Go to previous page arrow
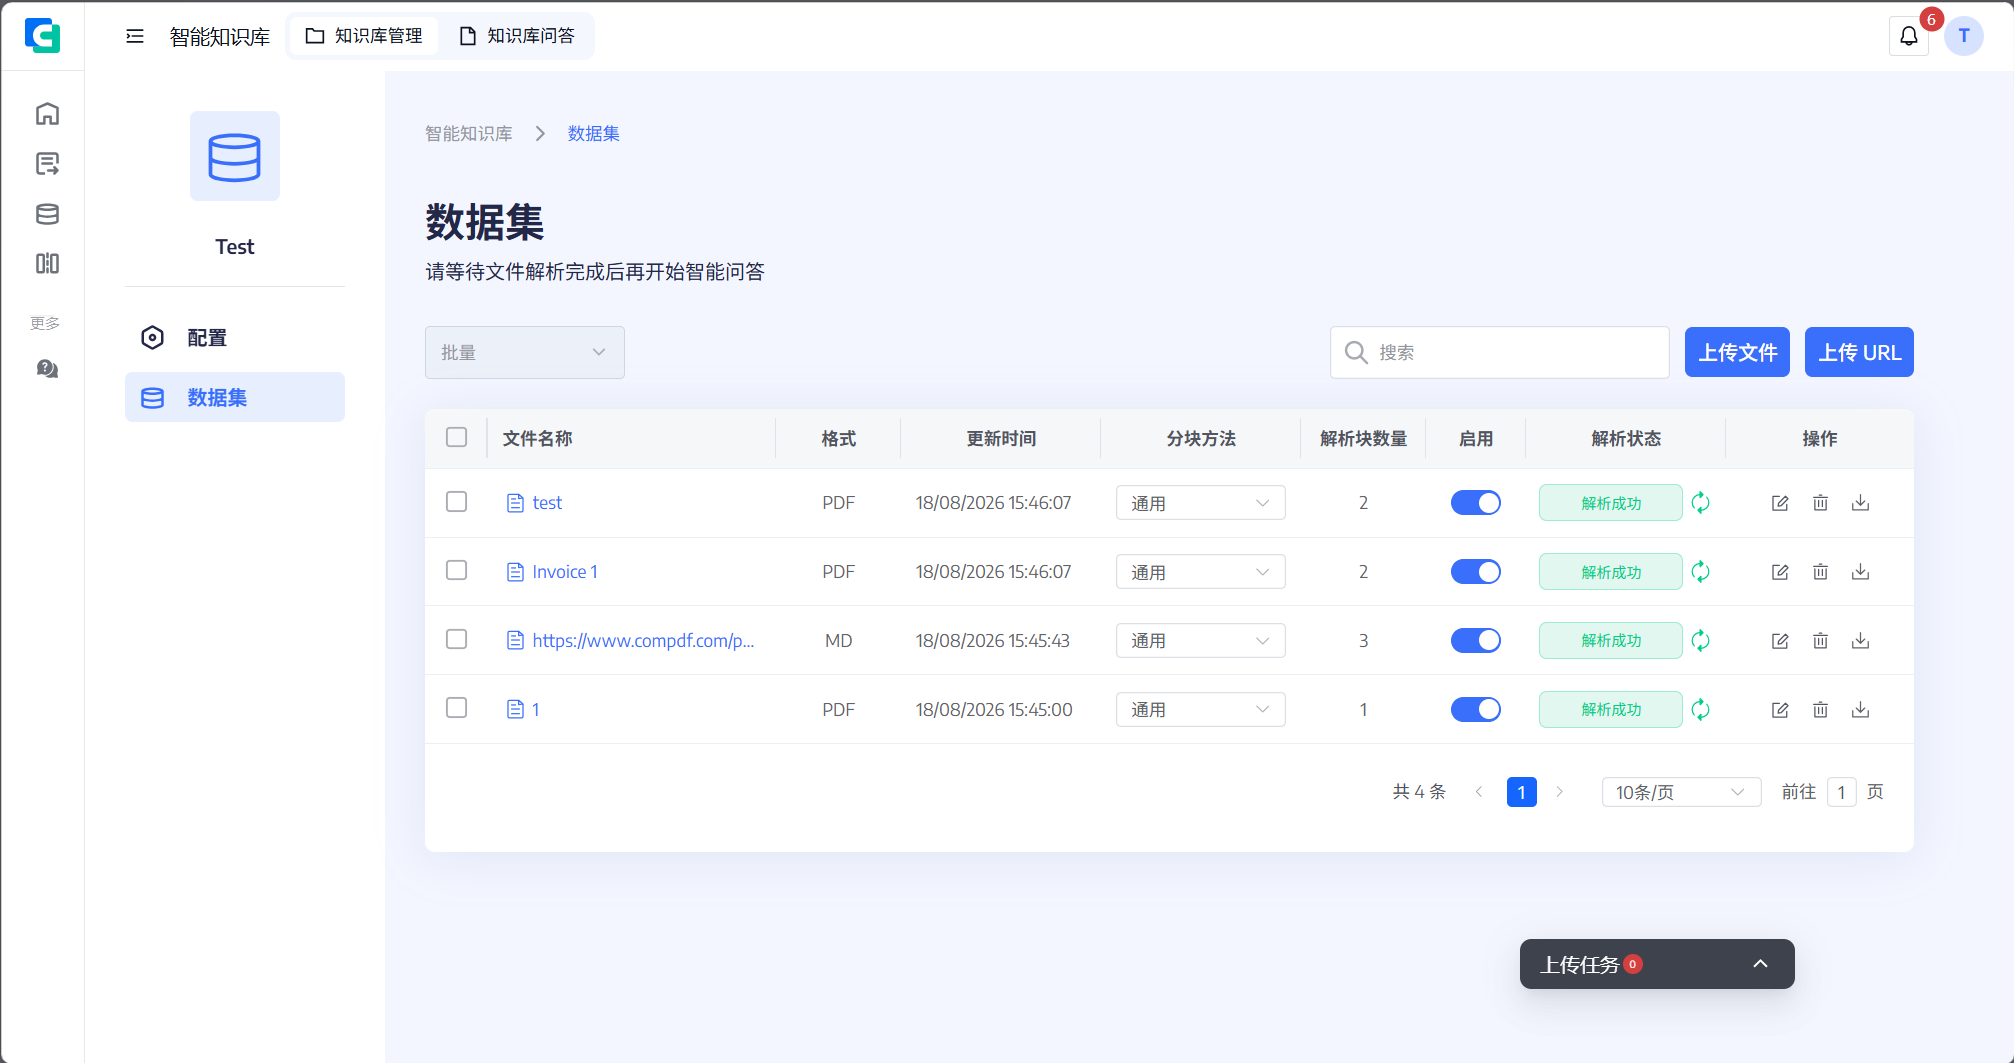This screenshot has width=2014, height=1063. coord(1479,792)
